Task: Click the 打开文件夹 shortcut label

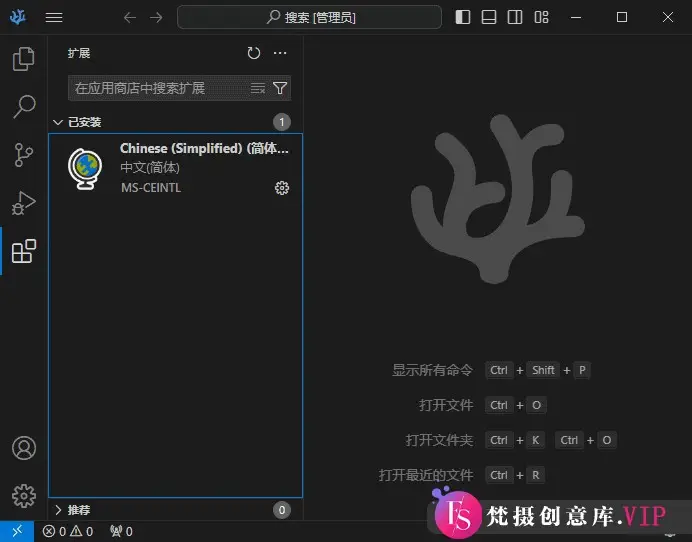Action: point(440,440)
